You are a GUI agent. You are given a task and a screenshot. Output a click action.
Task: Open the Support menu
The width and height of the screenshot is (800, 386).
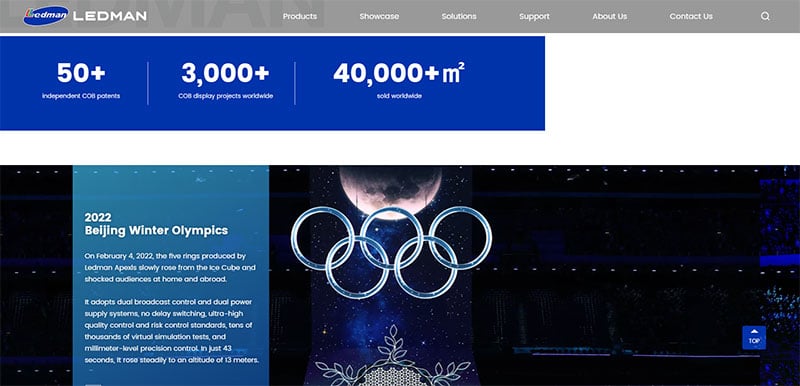point(534,16)
